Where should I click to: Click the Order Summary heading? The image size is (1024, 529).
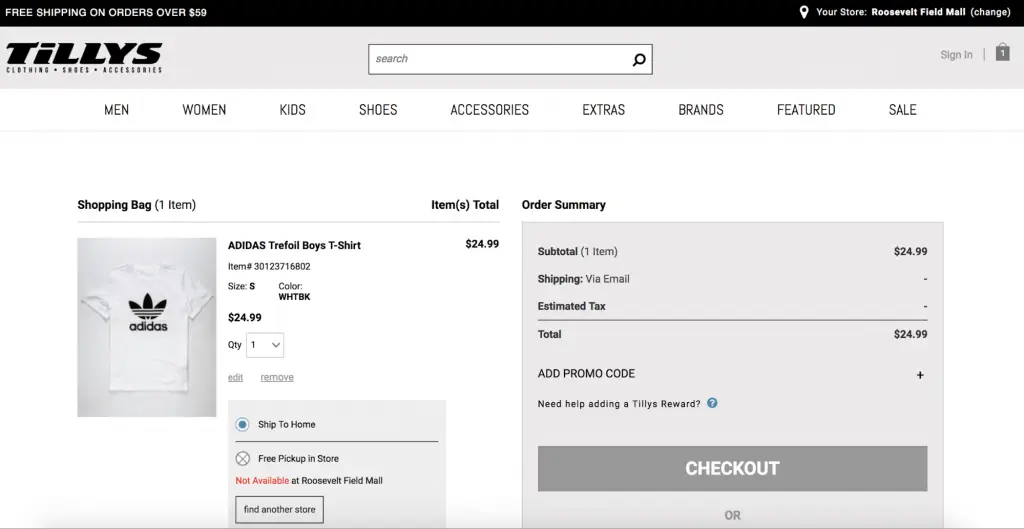click(564, 205)
